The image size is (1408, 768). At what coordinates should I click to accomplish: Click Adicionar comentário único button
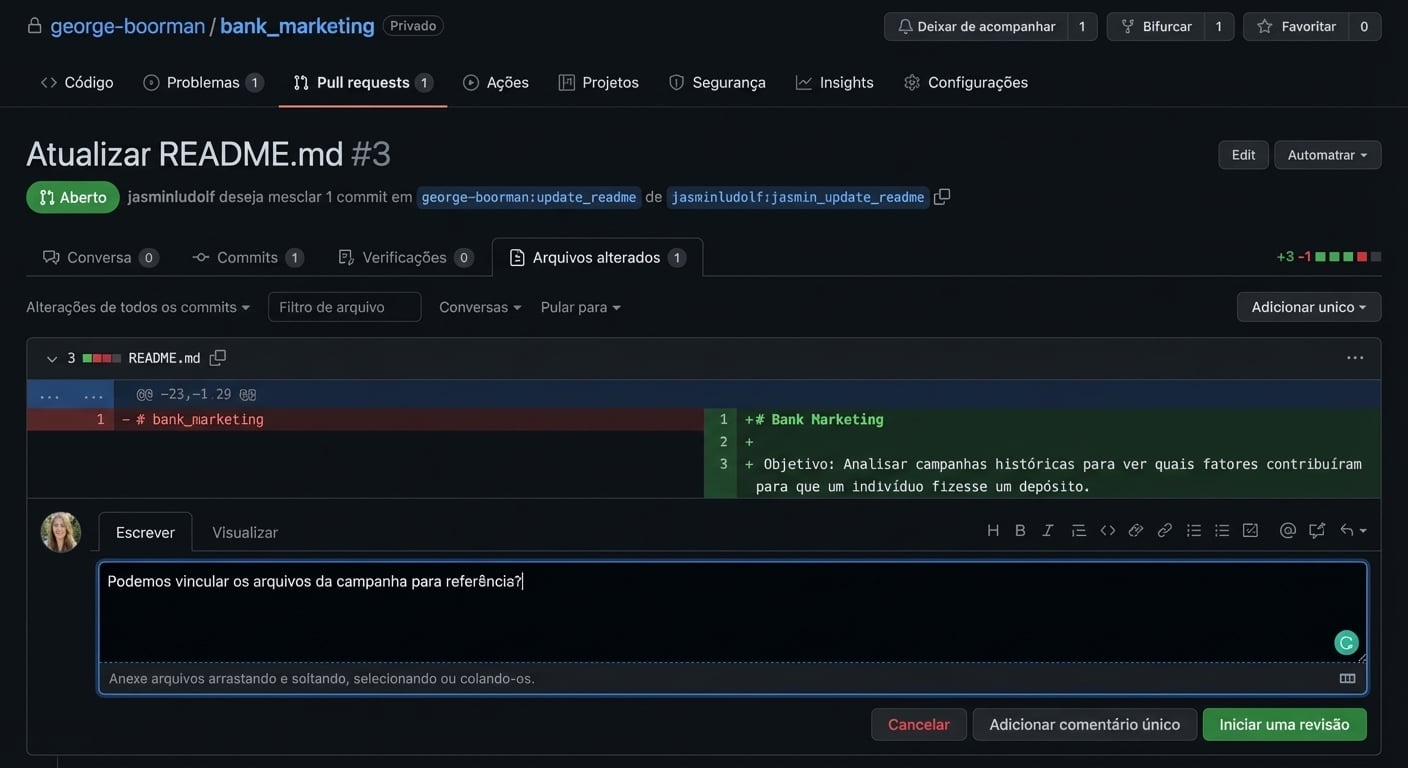coord(1085,724)
